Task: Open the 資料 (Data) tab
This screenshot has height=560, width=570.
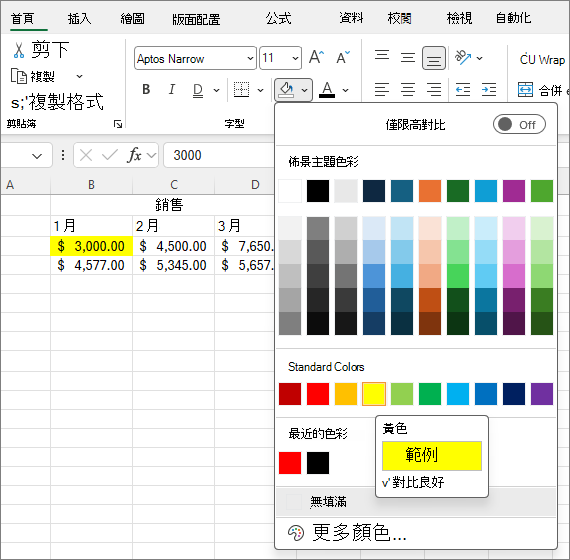Action: pos(351,18)
